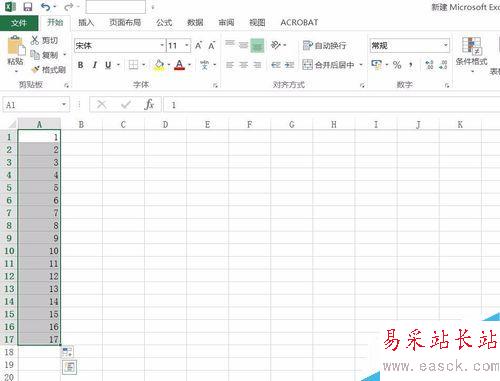The width and height of the screenshot is (500, 381).
Task: Click the Save icon in quick access toolbar
Action: [28, 7]
